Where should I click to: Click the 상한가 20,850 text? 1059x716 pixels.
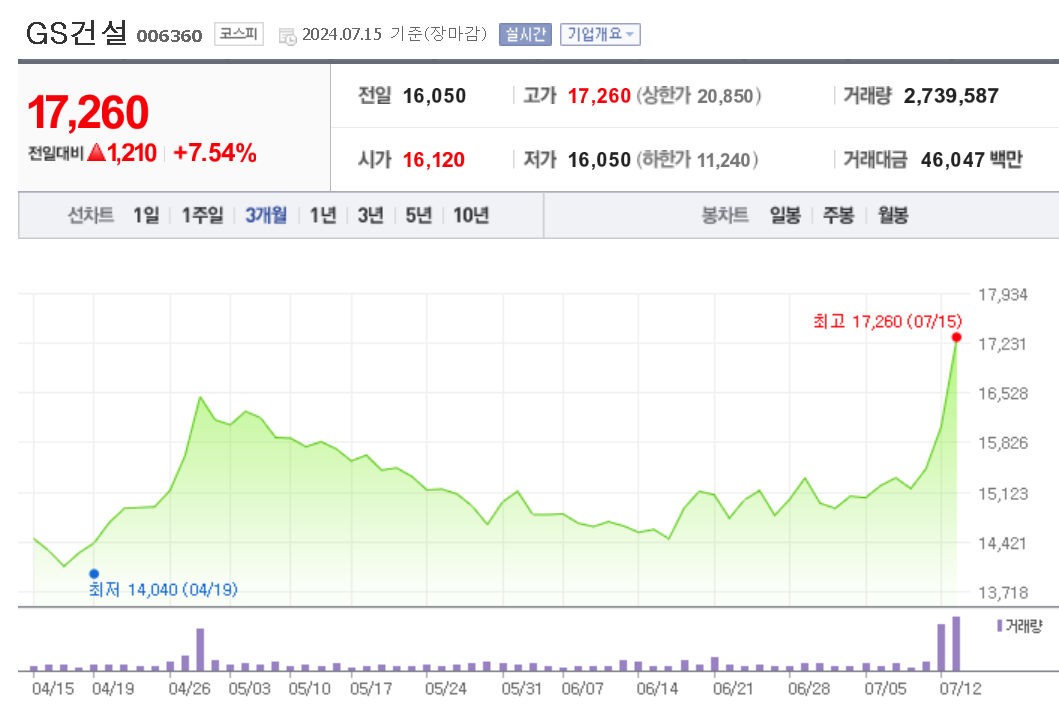pyautogui.click(x=699, y=96)
